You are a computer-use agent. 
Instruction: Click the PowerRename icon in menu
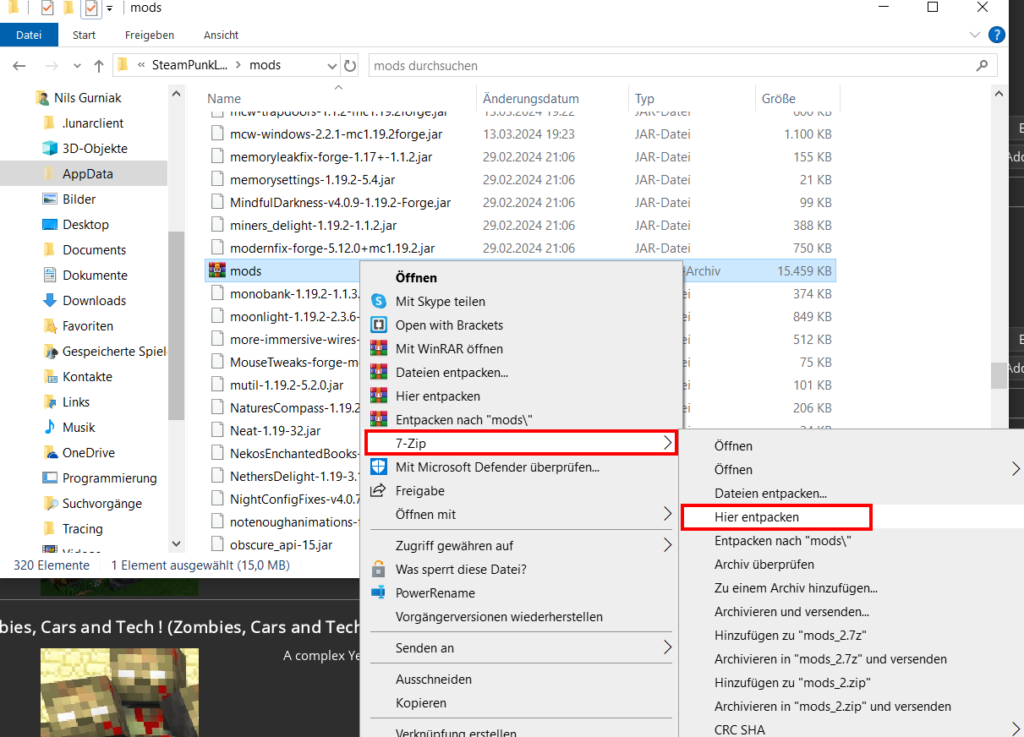(379, 593)
